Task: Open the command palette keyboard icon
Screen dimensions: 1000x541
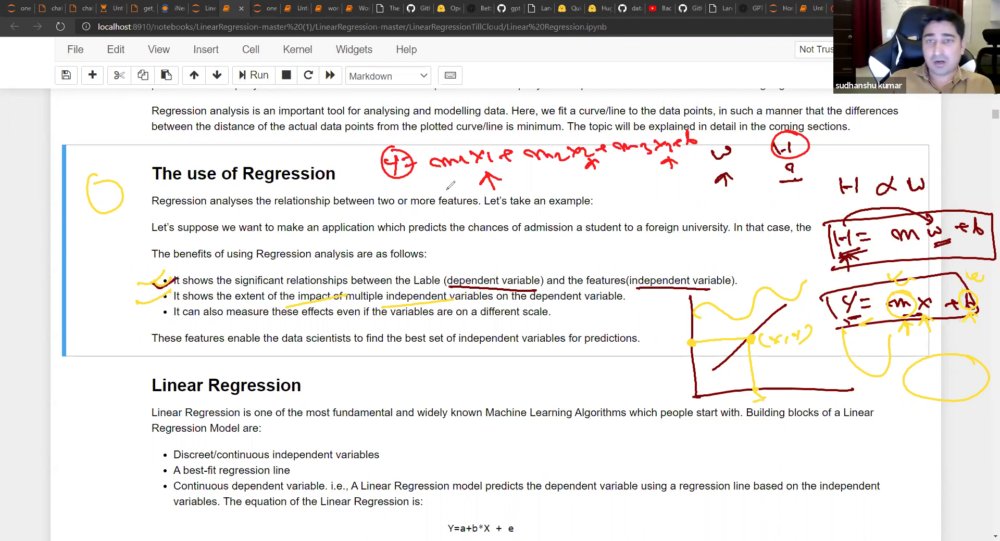Action: pyautogui.click(x=450, y=75)
